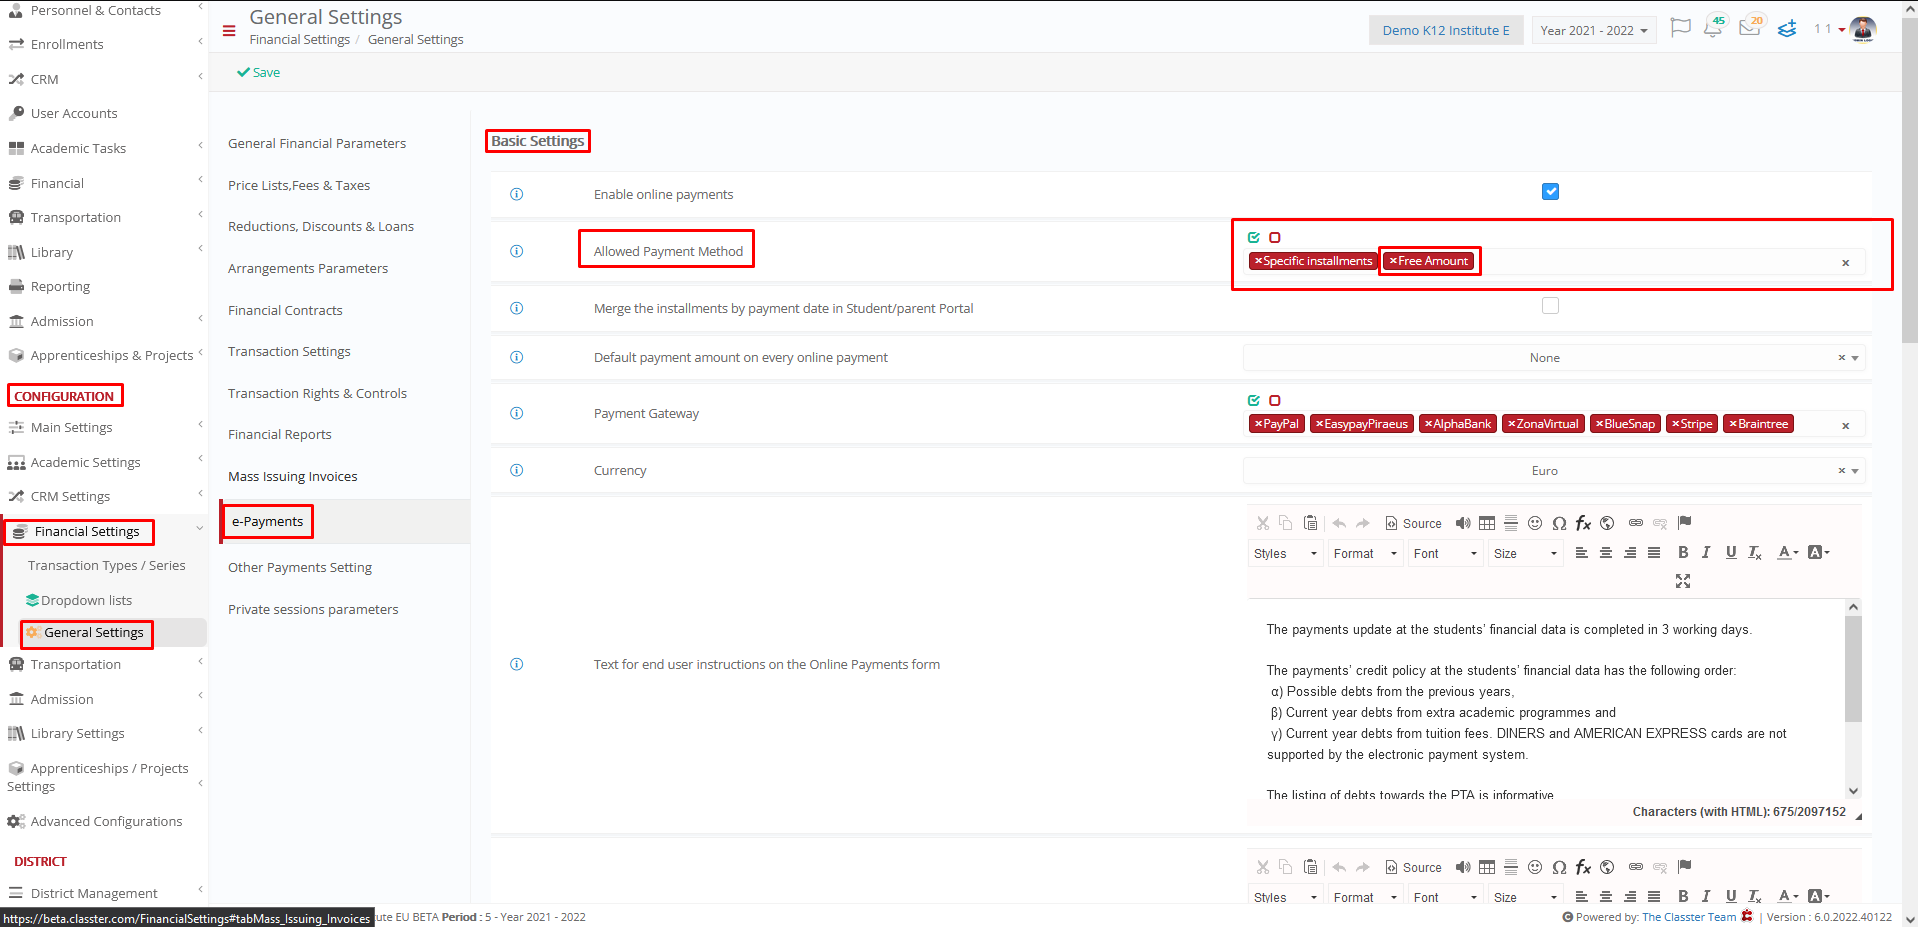Viewport: 1918px width, 927px height.
Task: Open Transaction Types / Series sidebar link
Action: pos(107,565)
